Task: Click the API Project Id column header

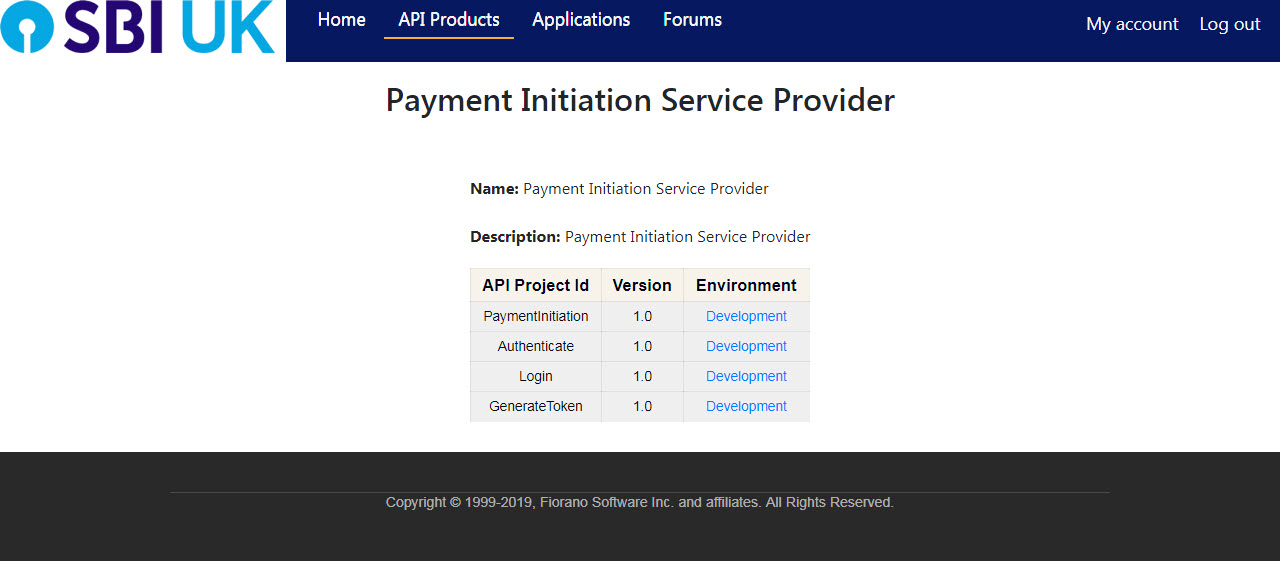Action: click(x=536, y=285)
